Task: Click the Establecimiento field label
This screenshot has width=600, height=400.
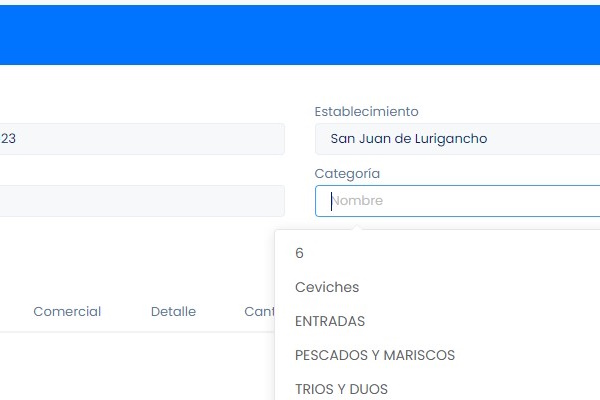Action: 366,111
